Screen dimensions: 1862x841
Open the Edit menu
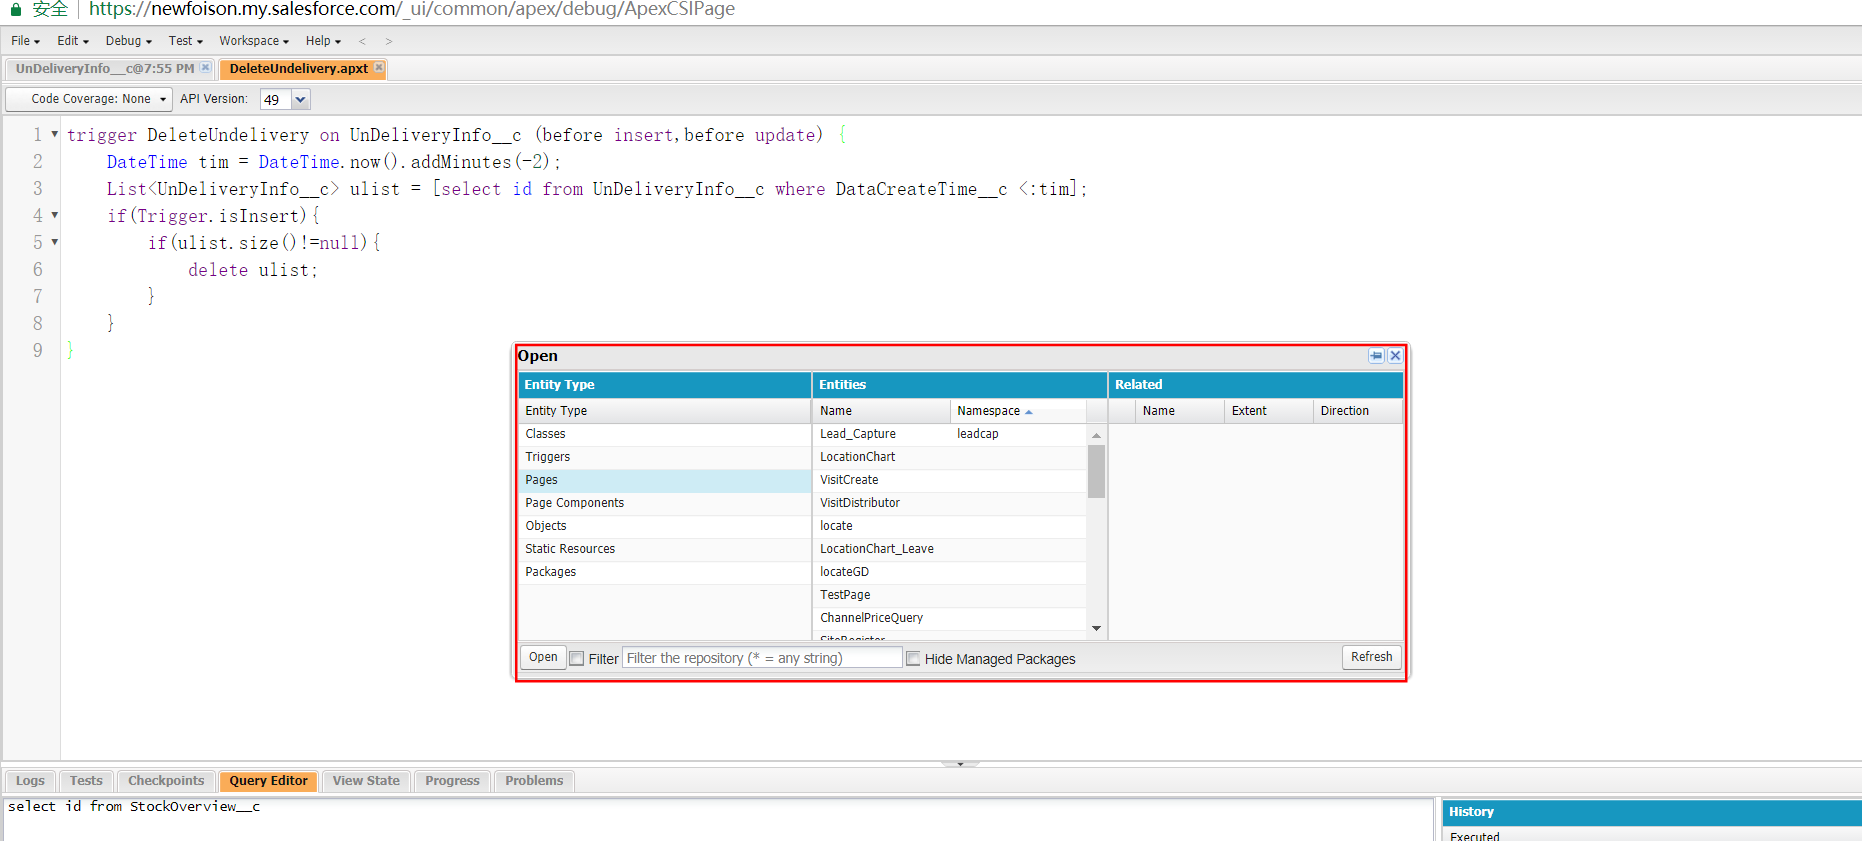coord(72,41)
